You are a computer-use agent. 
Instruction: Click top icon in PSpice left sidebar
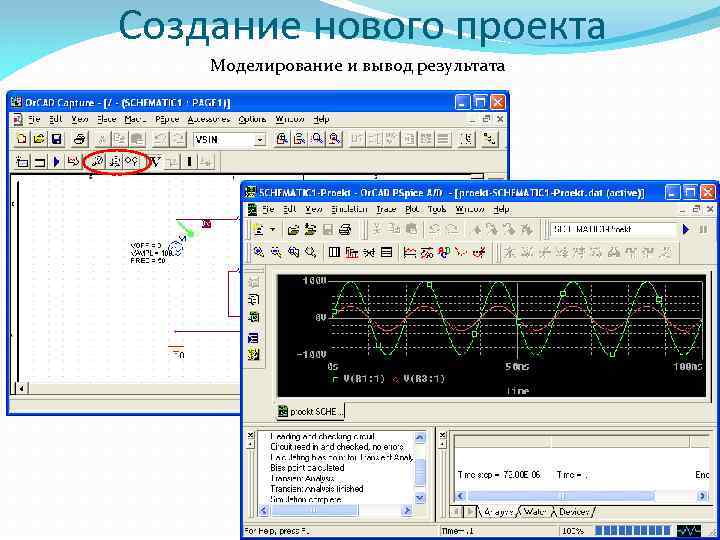pos(253,281)
